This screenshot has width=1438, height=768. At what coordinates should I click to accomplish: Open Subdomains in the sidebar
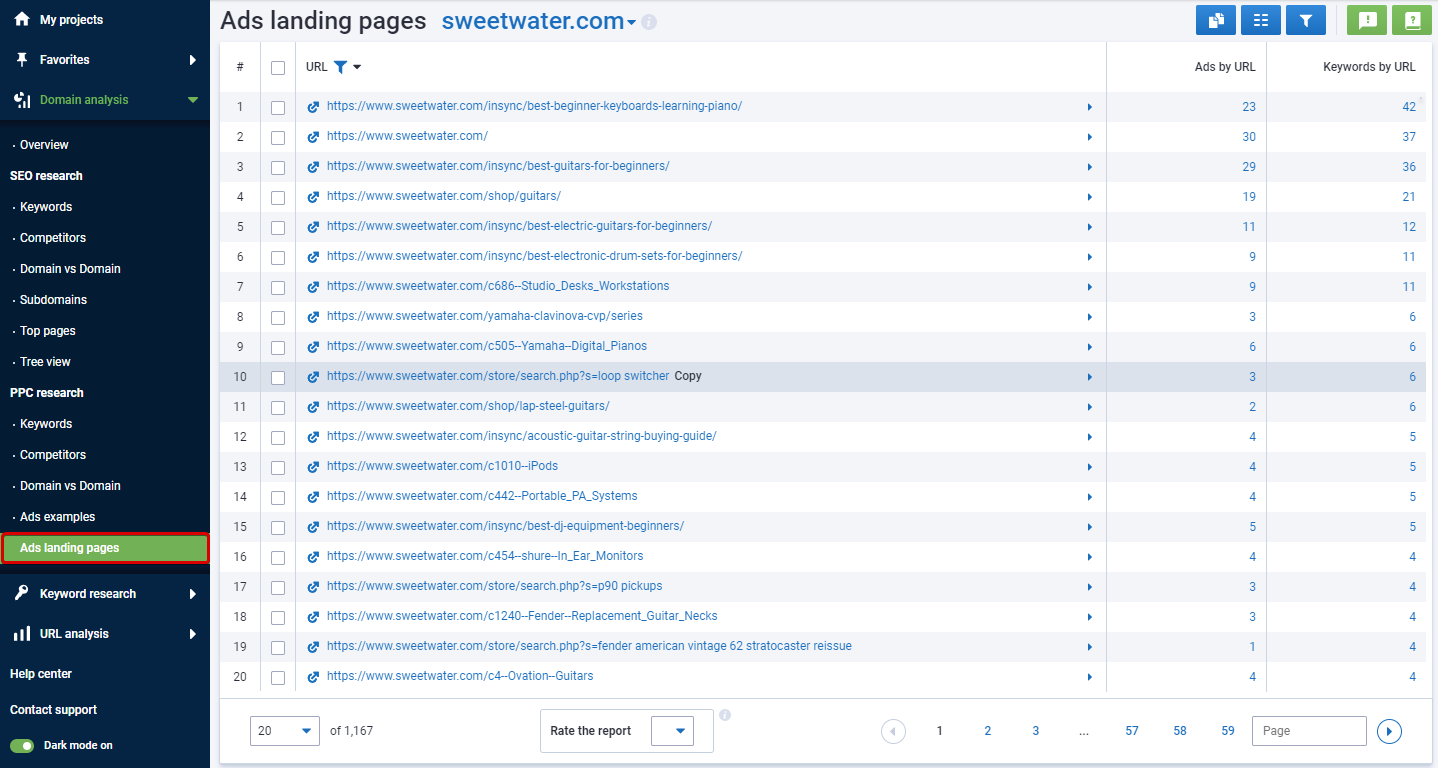53,300
